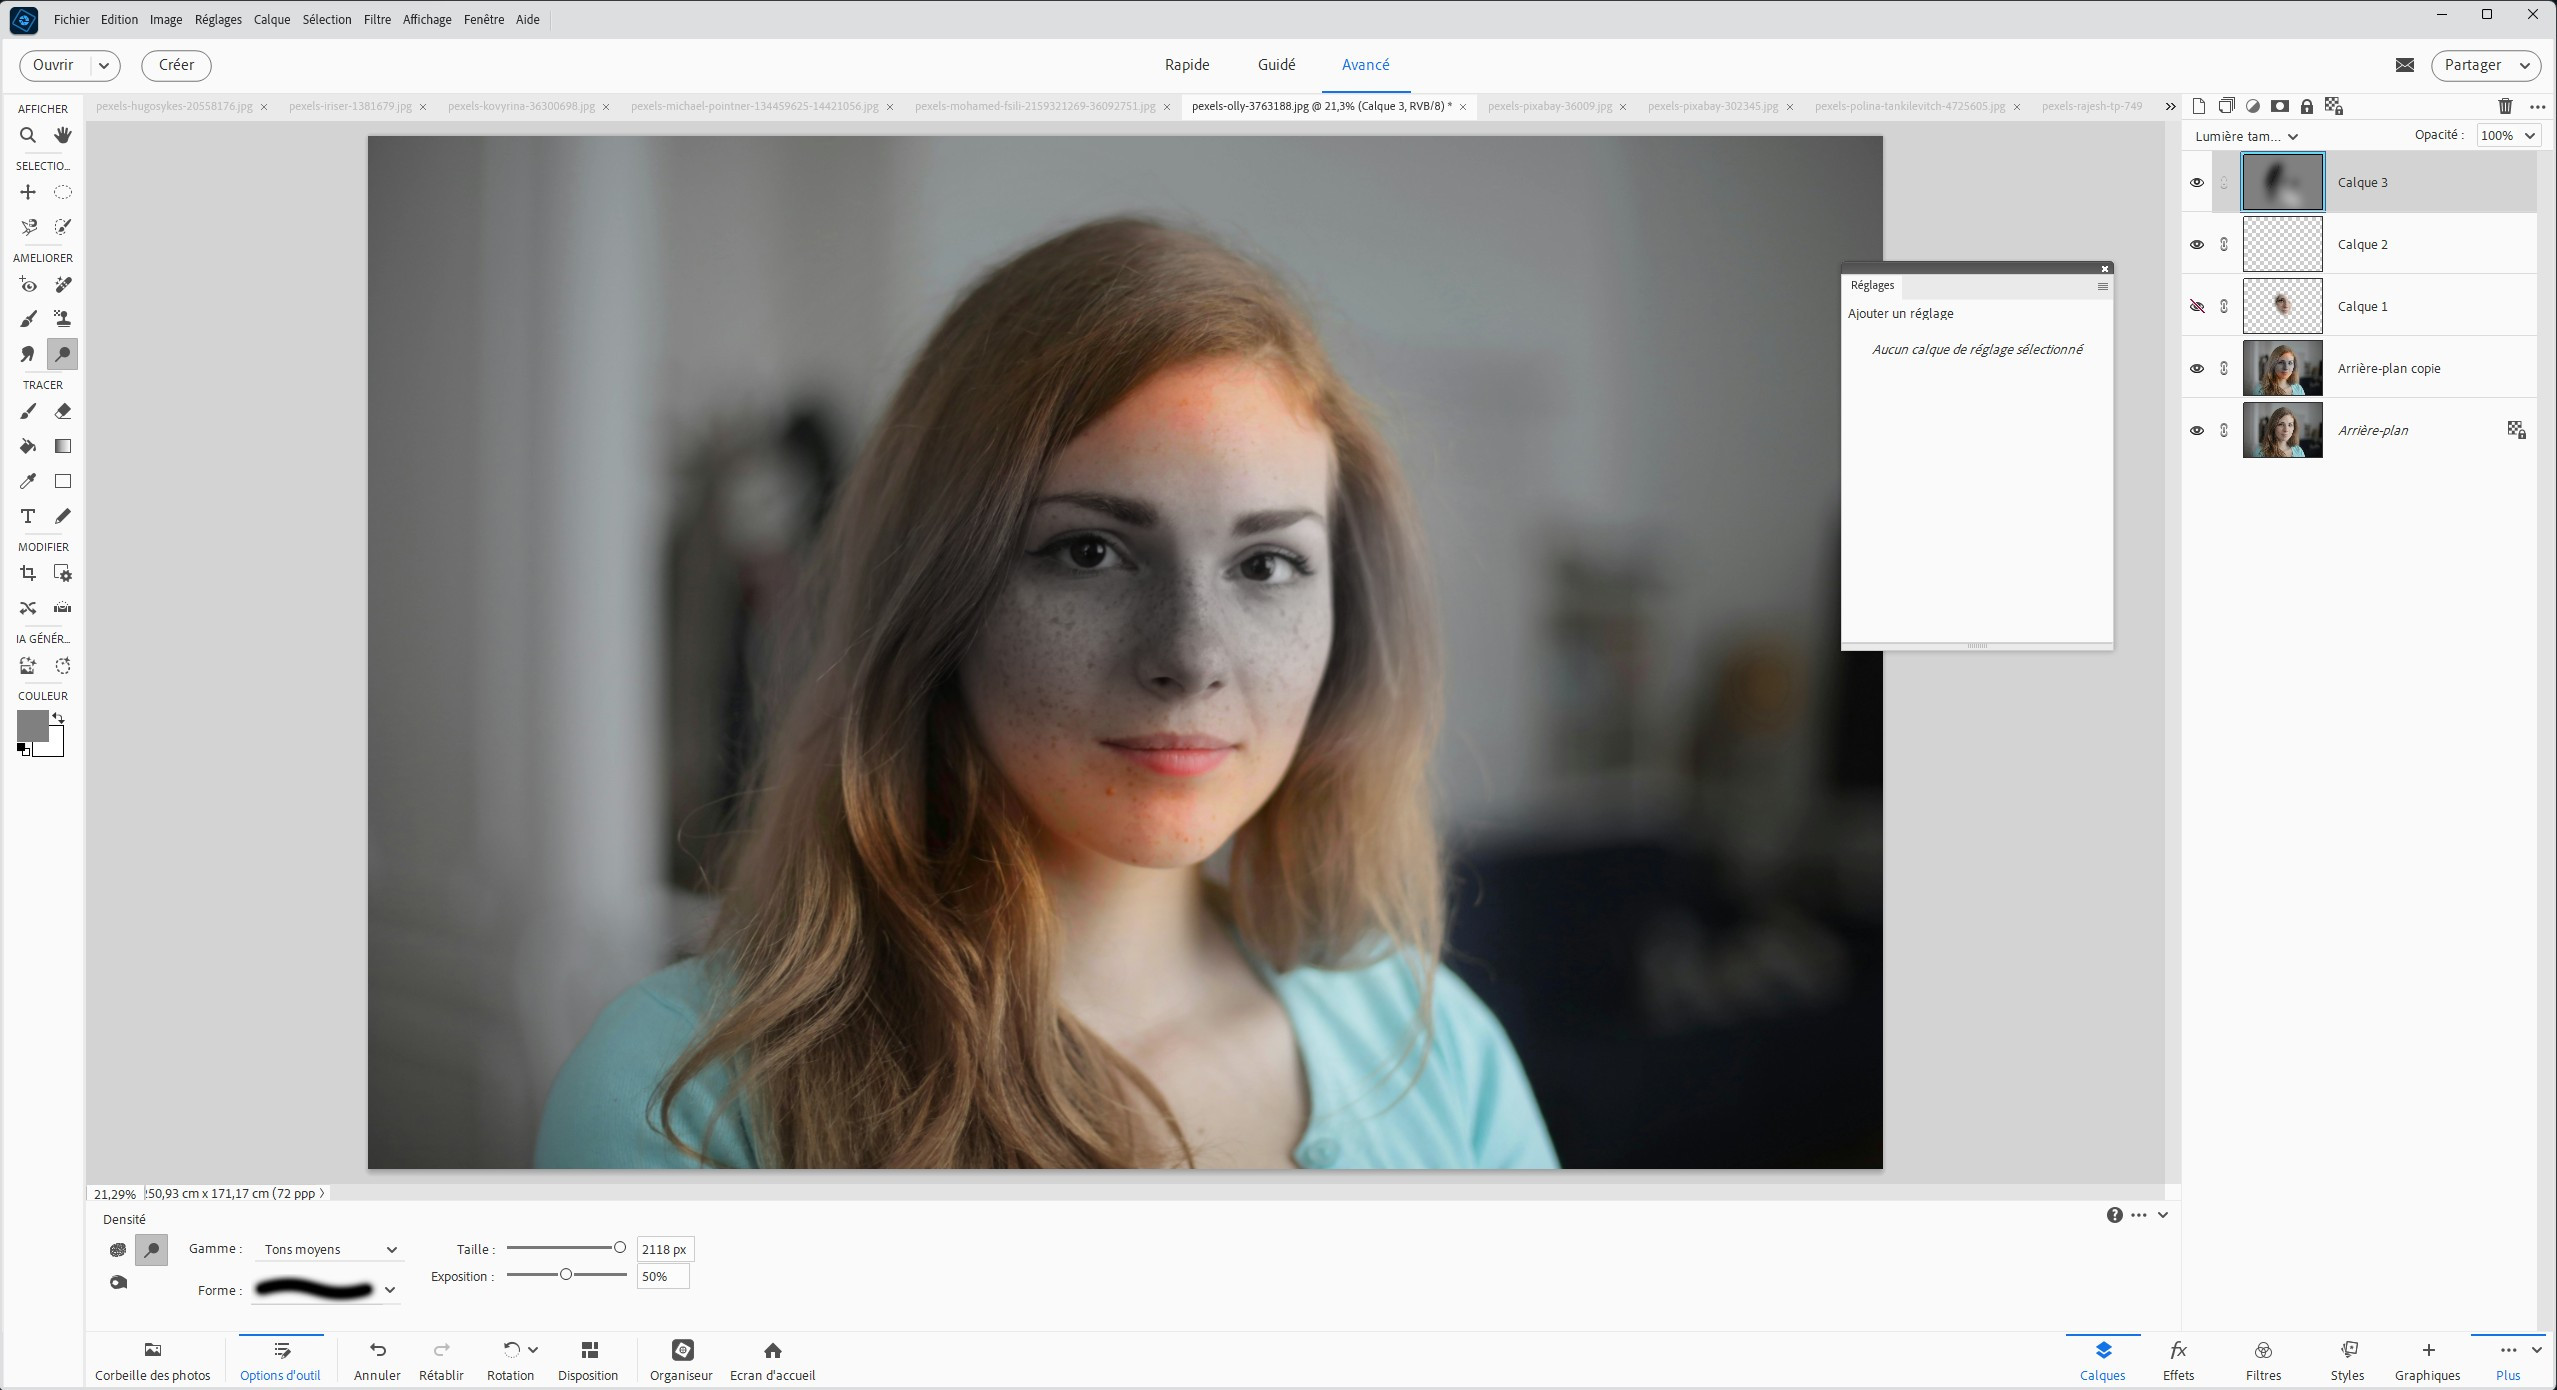Select the Paint Bucket tool
This screenshot has height=1390, width=2557.
(28, 446)
